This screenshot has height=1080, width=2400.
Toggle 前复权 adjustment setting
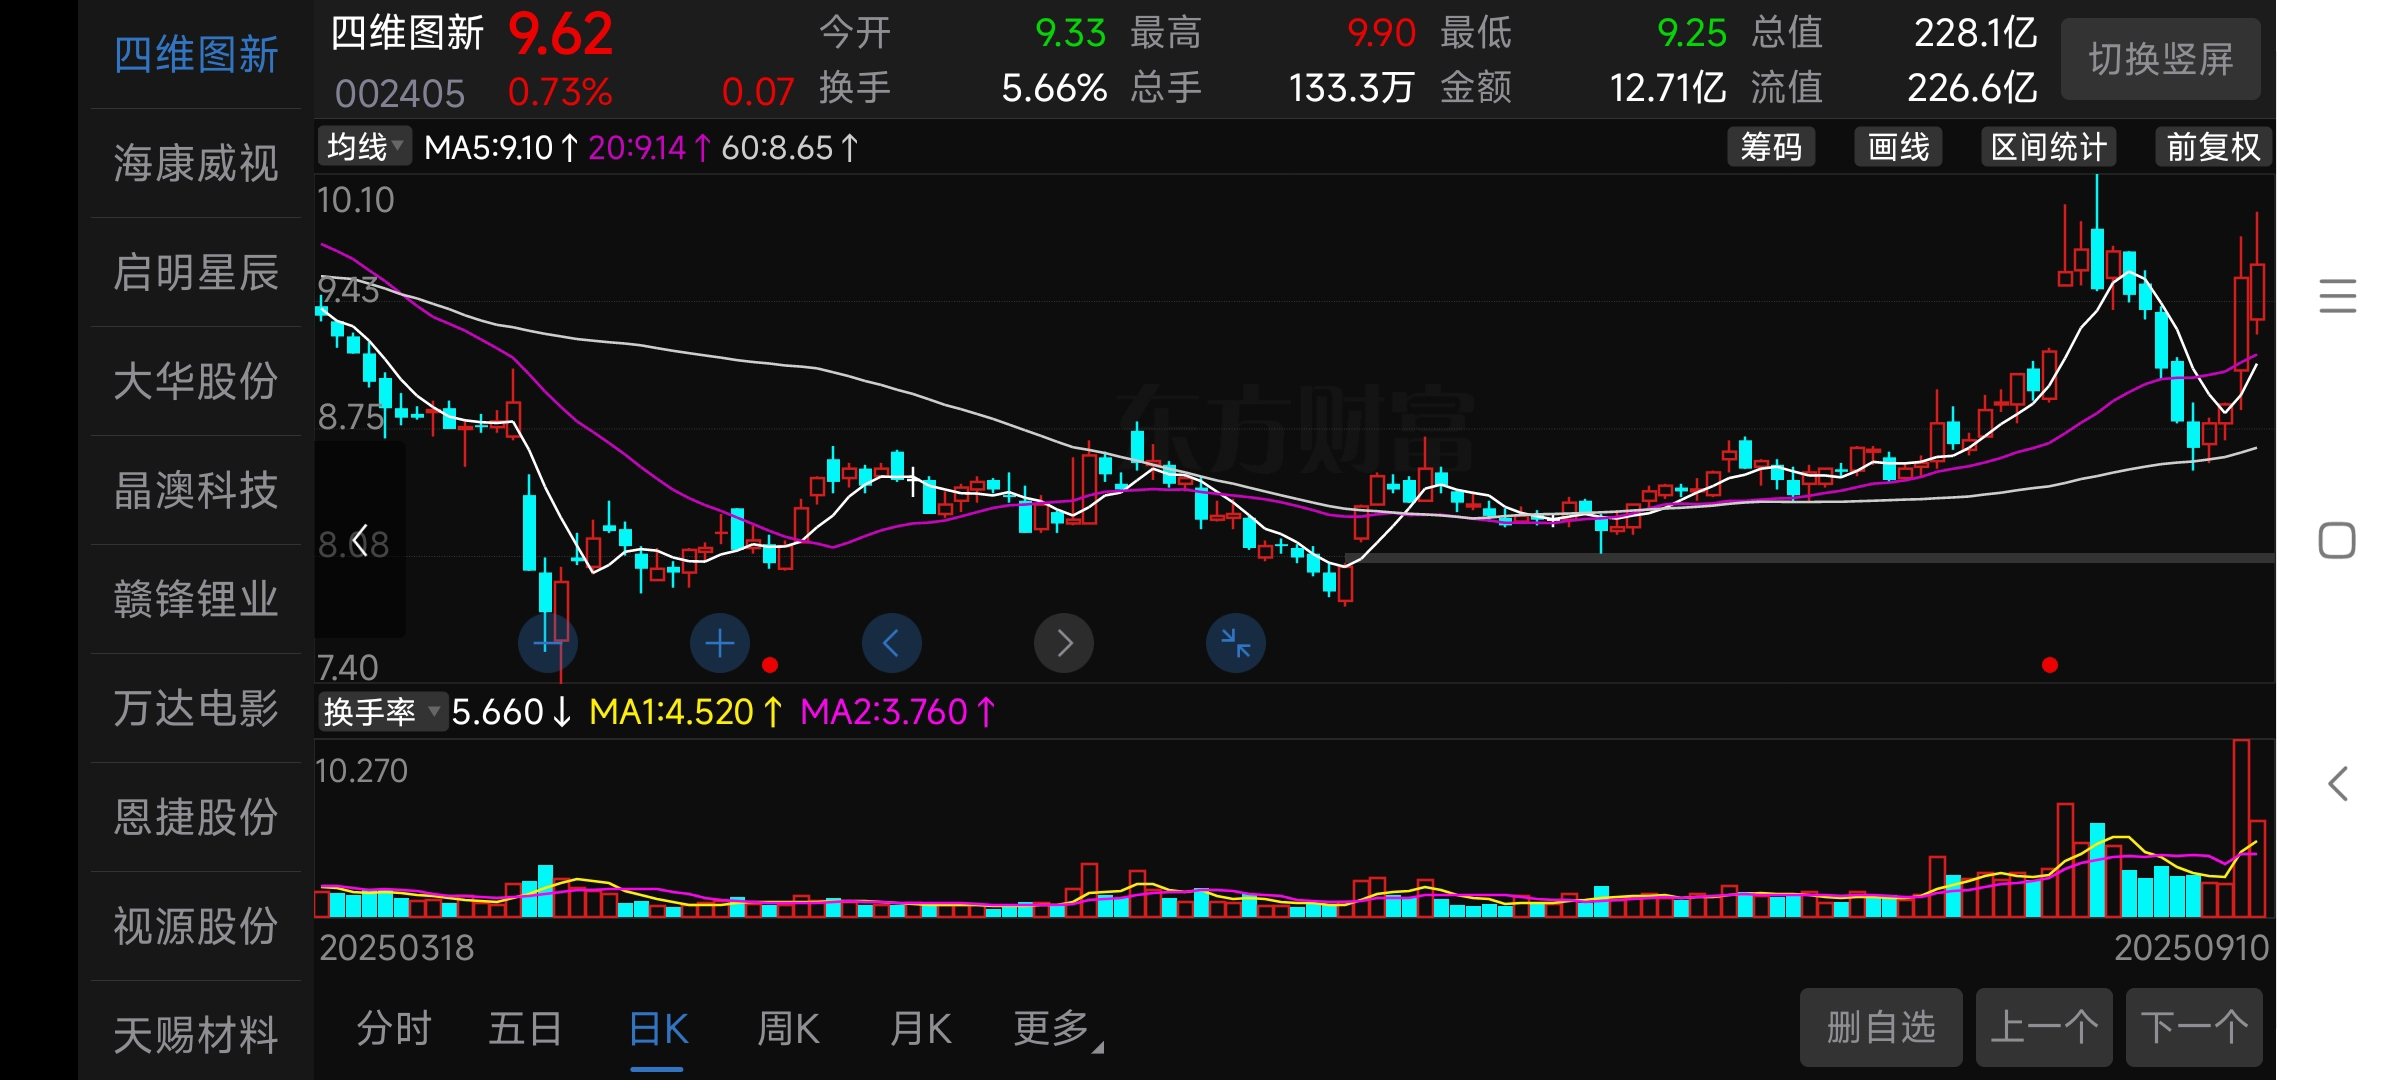(x=2213, y=147)
